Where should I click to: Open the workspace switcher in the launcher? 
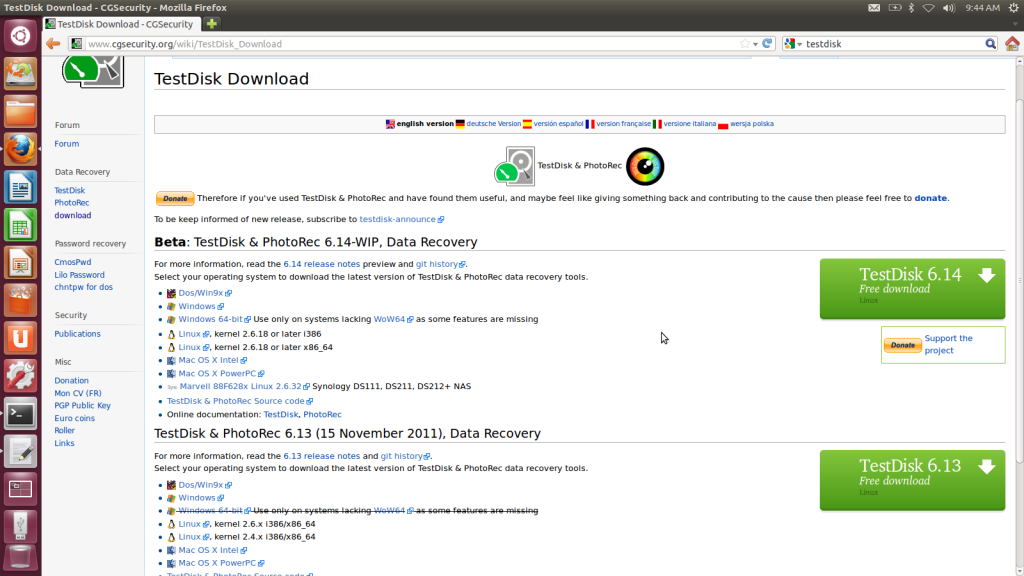[x=20, y=490]
